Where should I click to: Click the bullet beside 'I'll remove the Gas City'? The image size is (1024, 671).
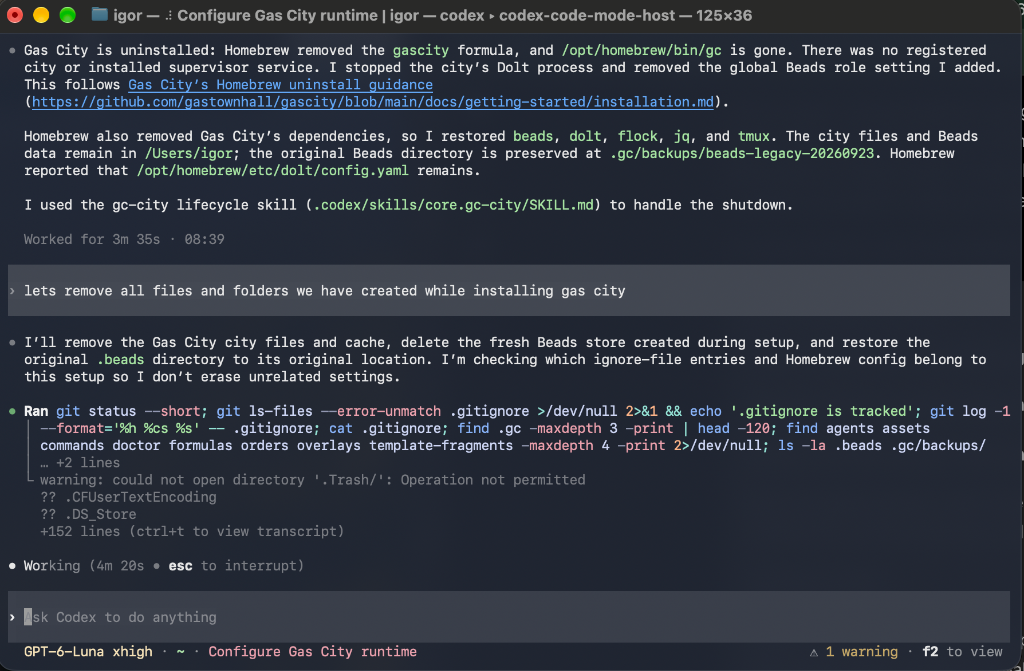coord(12,342)
